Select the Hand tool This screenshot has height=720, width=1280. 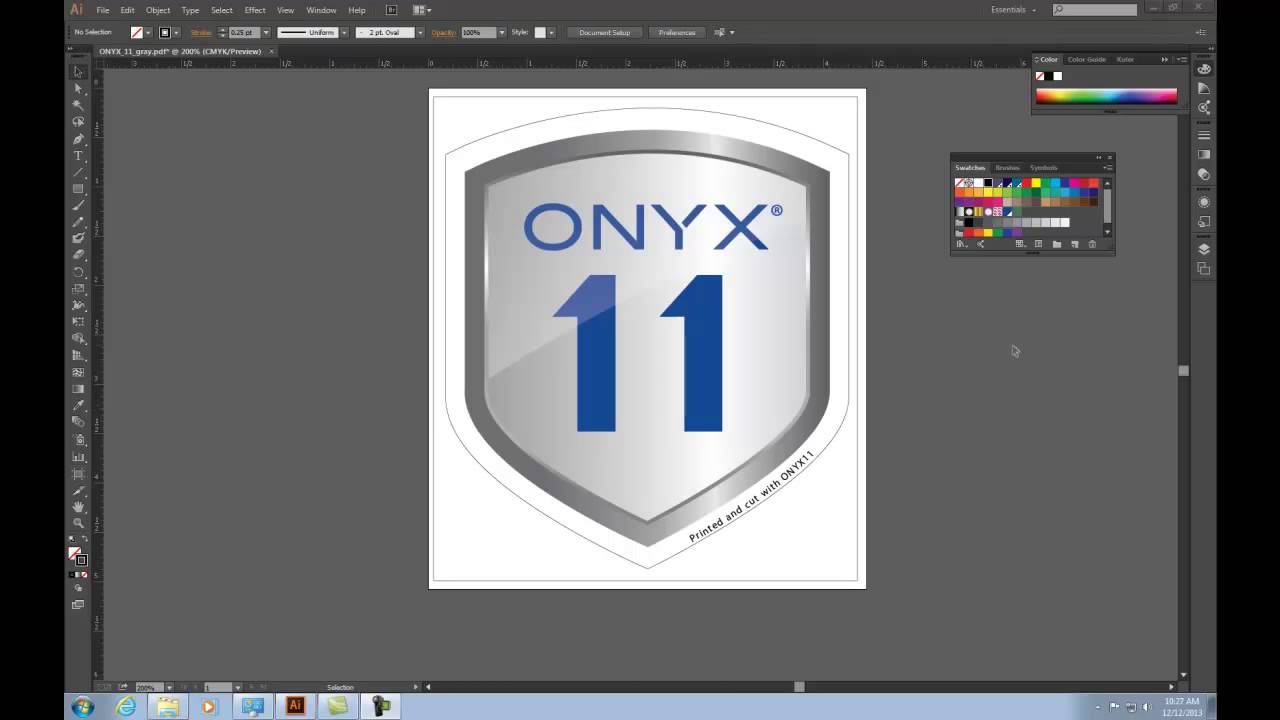78,507
